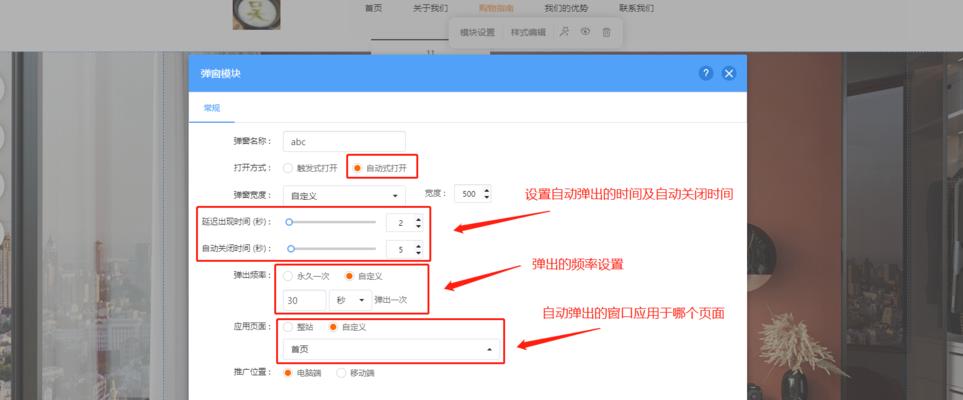963x400 pixels.
Task: Go to 首页 in the site navigation
Action: [373, 9]
